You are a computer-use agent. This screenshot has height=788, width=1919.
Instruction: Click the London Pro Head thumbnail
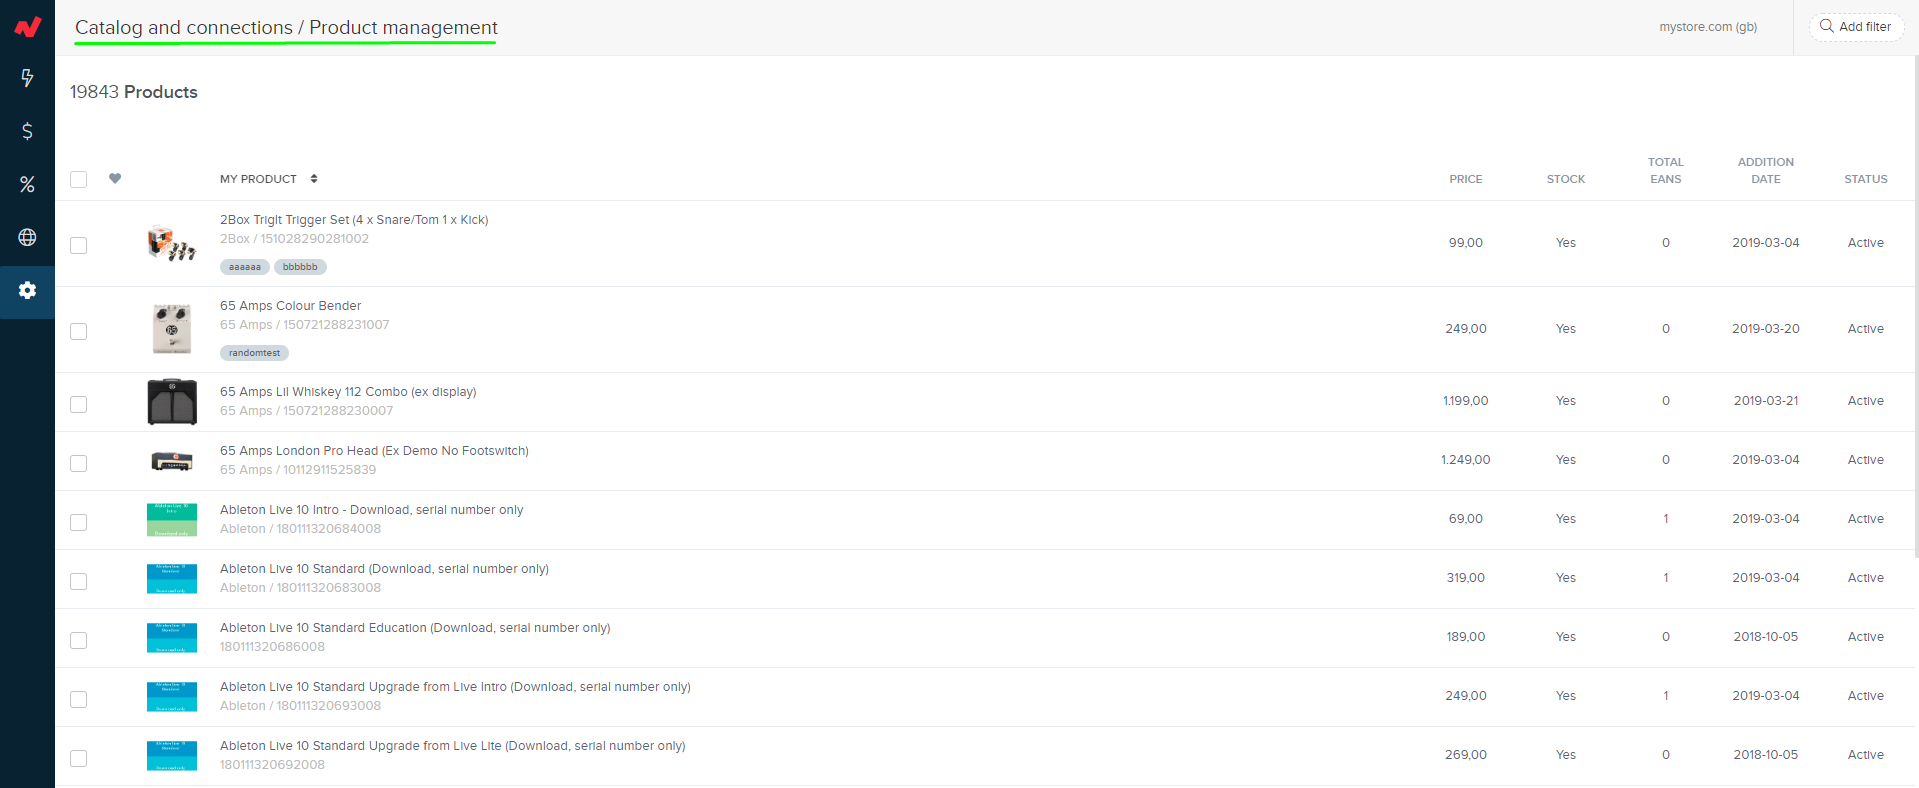172,461
